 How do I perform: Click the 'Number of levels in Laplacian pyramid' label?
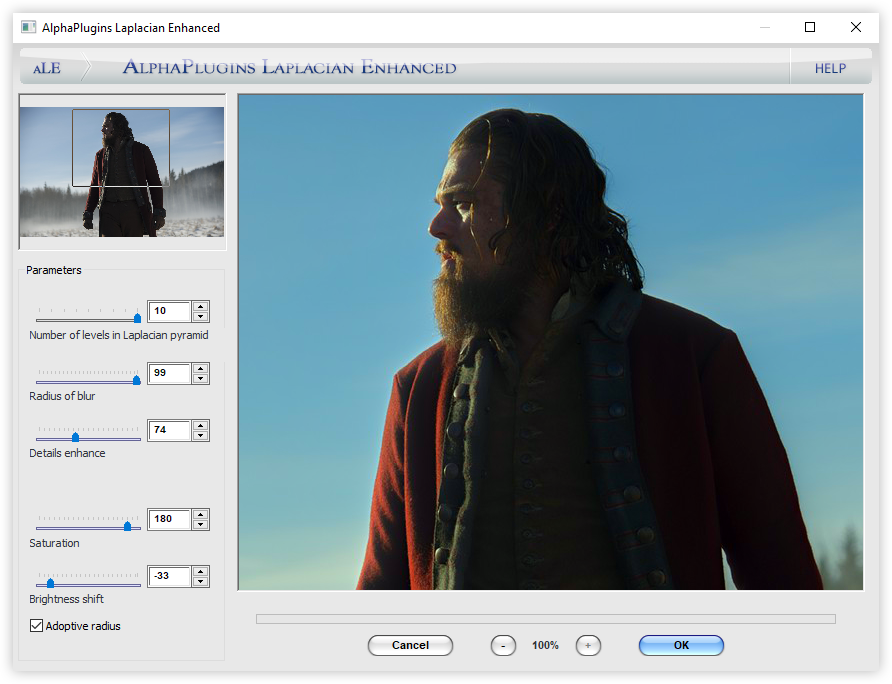coord(119,335)
